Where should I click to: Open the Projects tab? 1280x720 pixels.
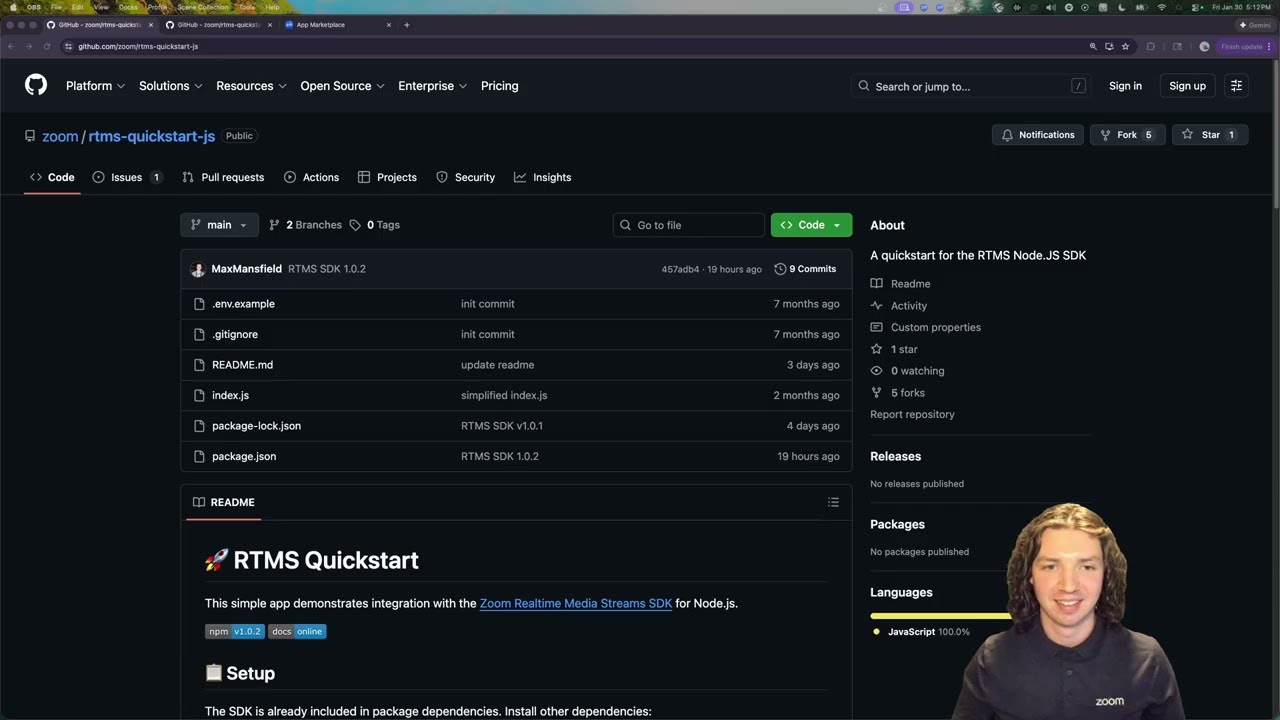click(387, 177)
